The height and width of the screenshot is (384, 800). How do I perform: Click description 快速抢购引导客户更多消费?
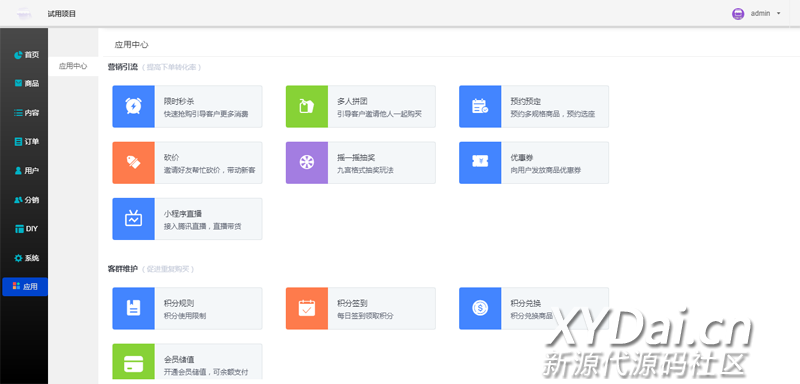pos(206,114)
